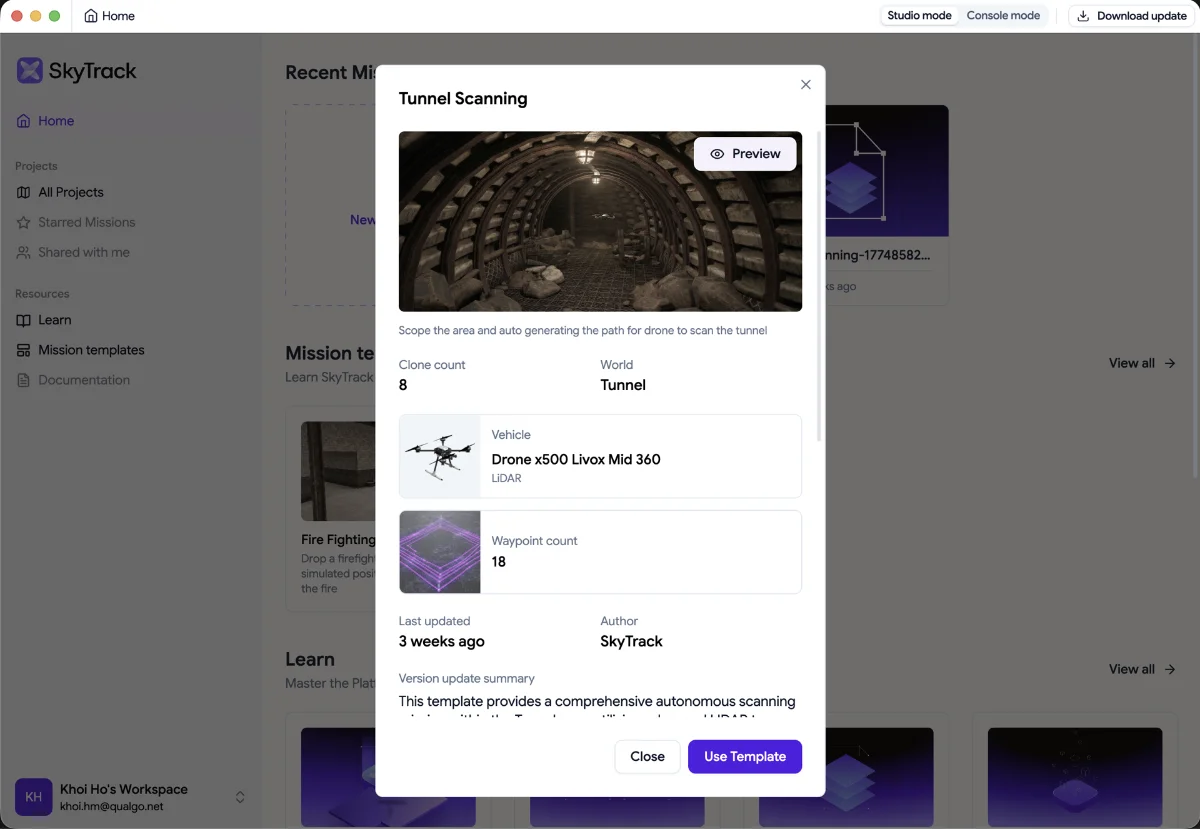The height and width of the screenshot is (829, 1200).
Task: Click the Shared with me people icon
Action: (x=23, y=252)
